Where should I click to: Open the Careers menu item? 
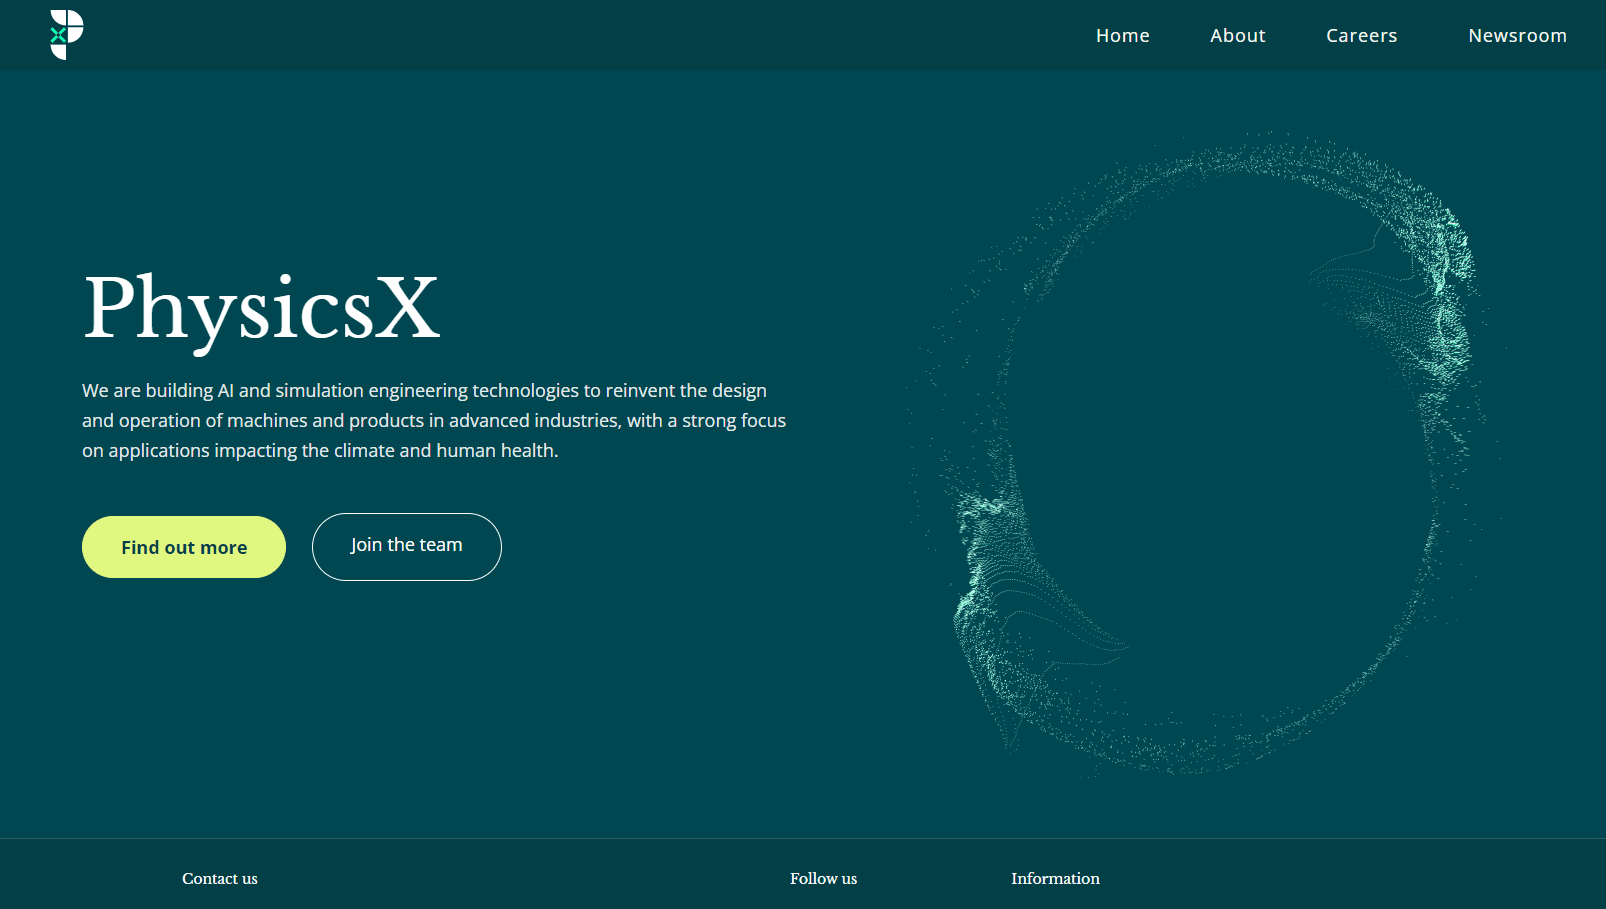tap(1361, 36)
